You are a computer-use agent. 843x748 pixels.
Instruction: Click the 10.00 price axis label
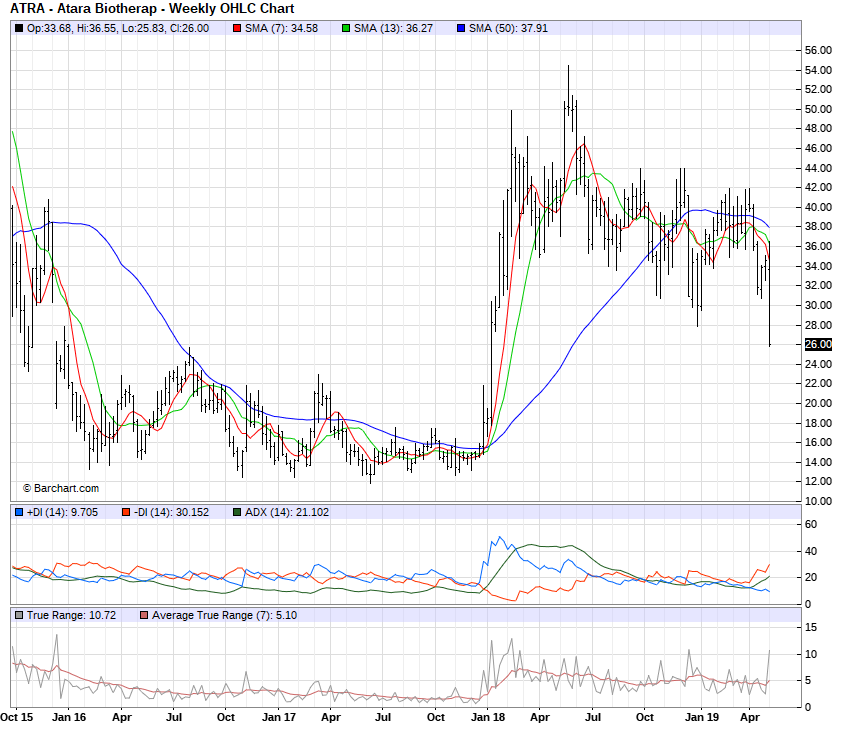pyautogui.click(x=818, y=501)
